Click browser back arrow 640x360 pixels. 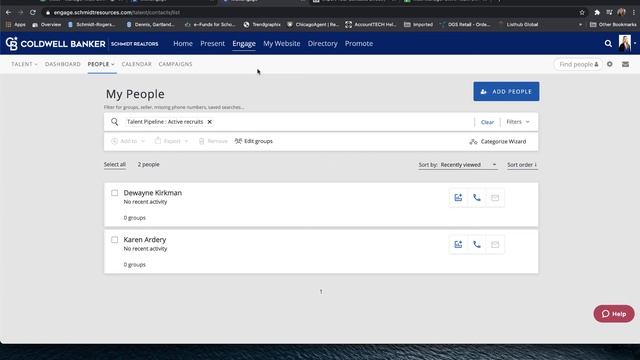coord(8,12)
